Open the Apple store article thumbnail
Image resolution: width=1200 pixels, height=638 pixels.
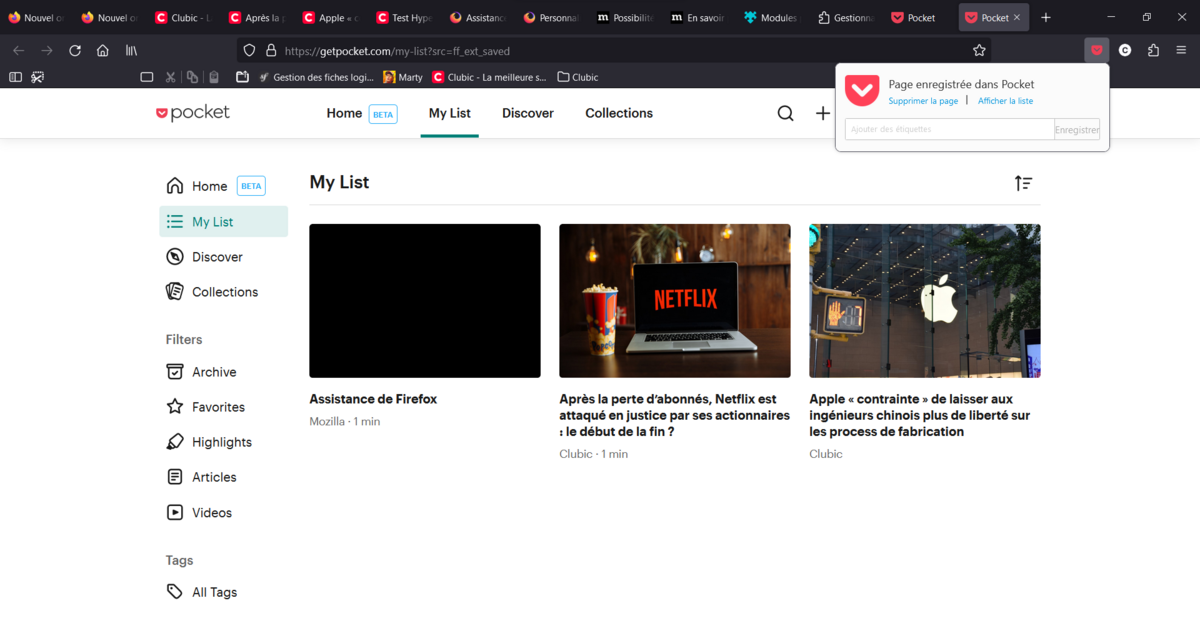click(925, 301)
